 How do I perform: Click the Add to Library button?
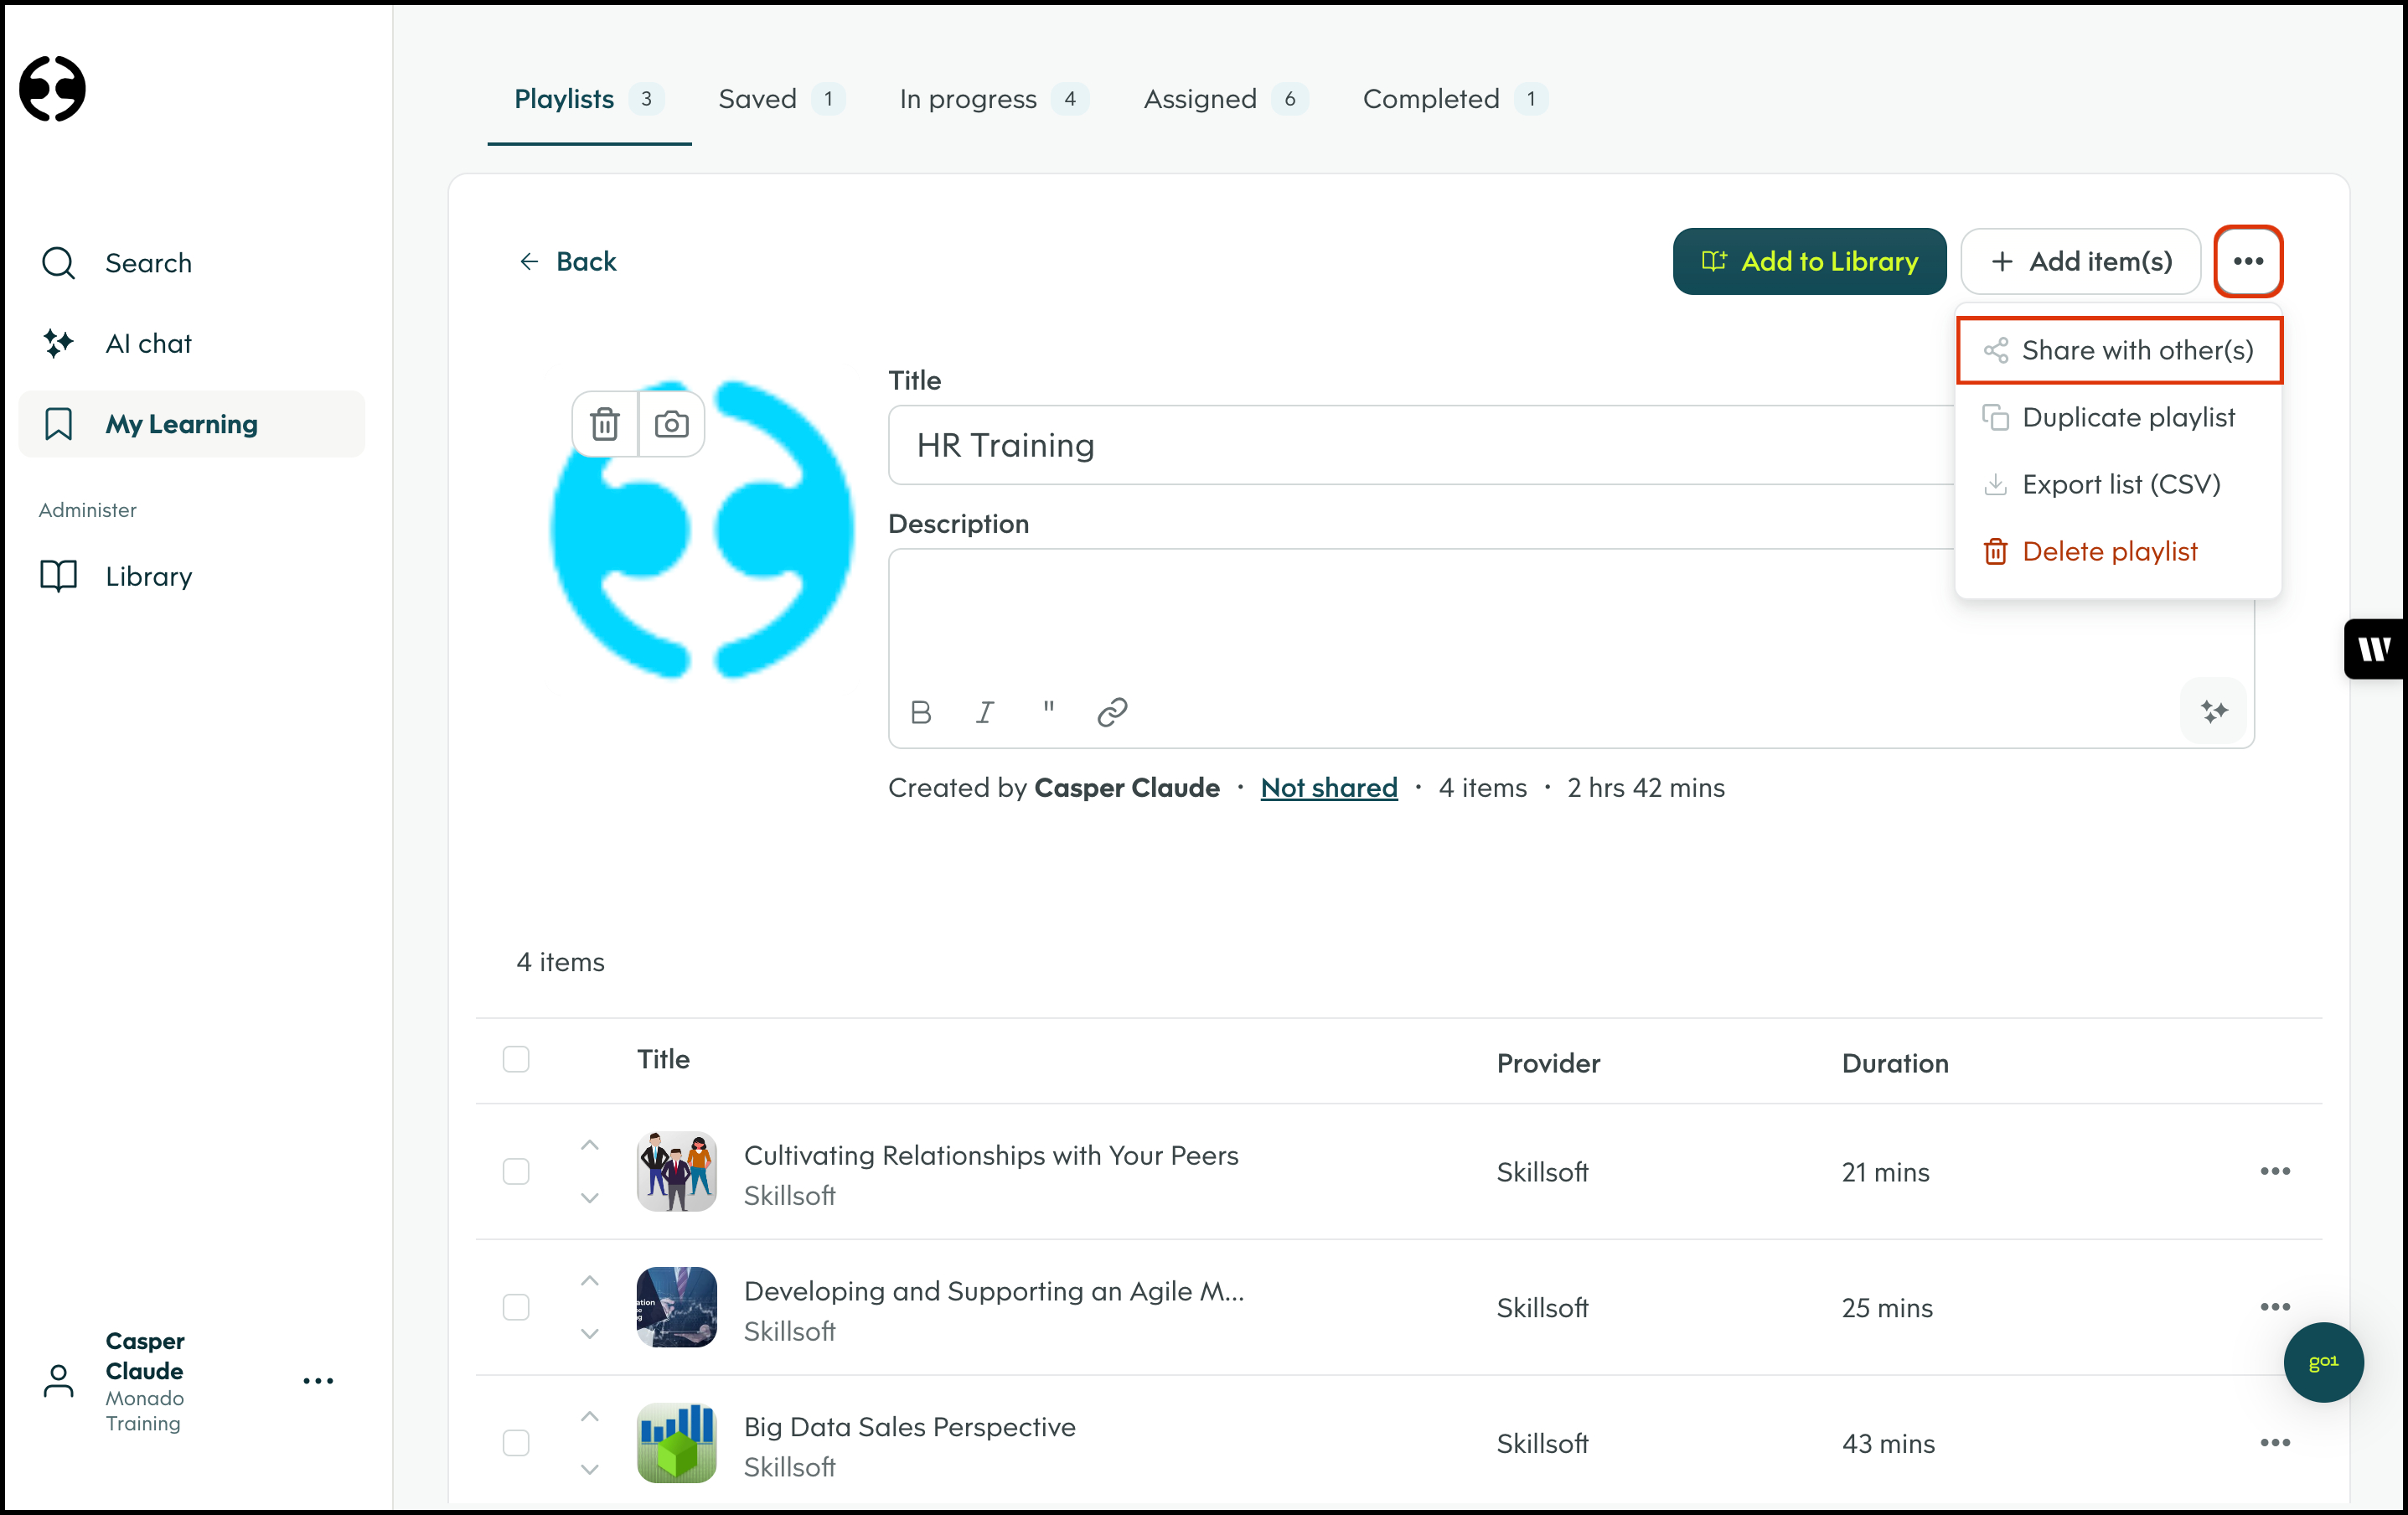click(x=1809, y=262)
